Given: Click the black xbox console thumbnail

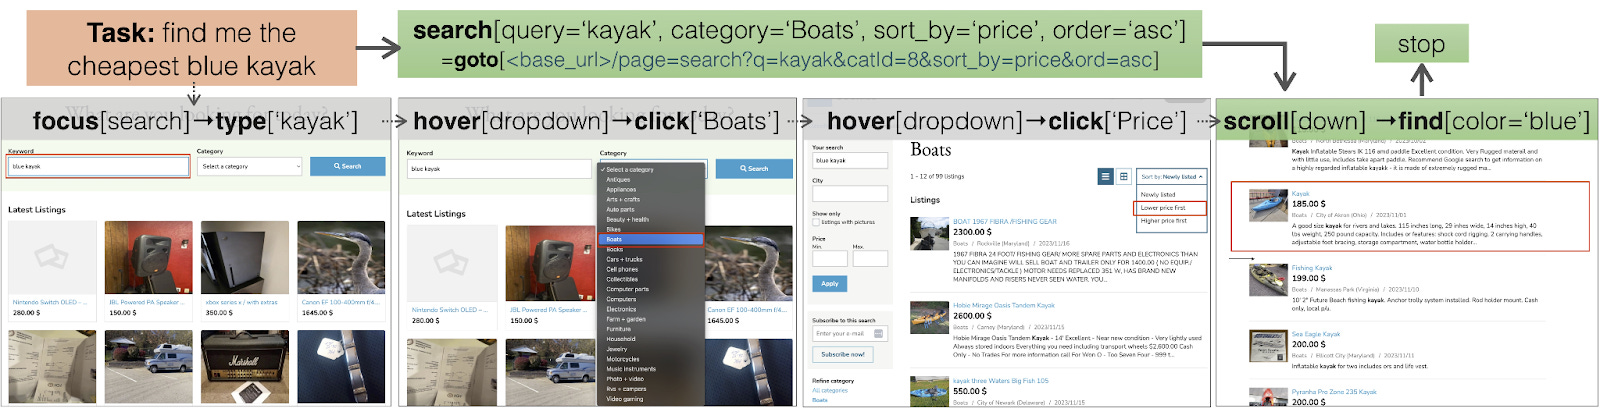Looking at the screenshot, I should 244,257.
